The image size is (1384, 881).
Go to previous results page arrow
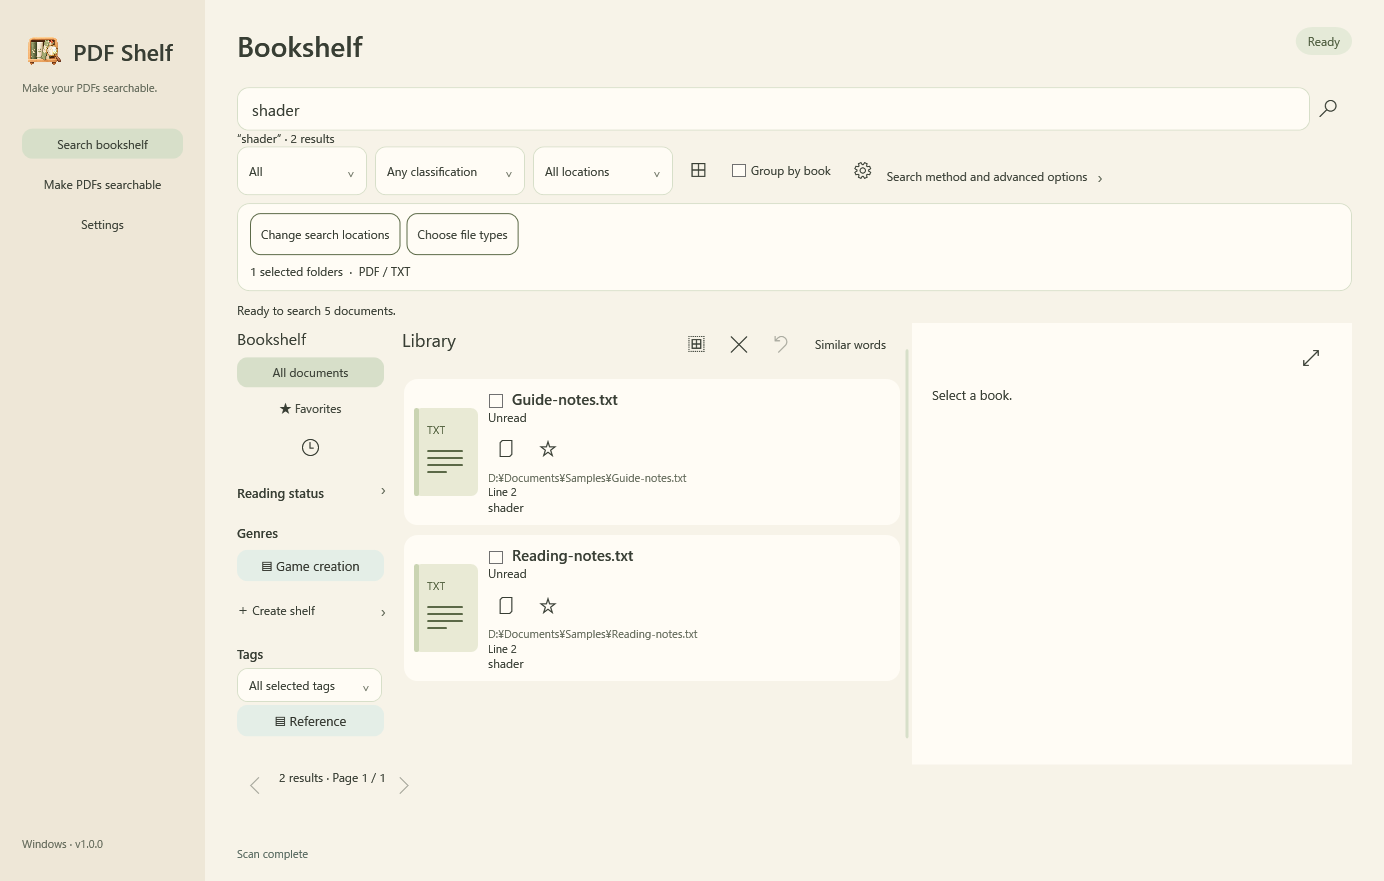[x=255, y=786]
